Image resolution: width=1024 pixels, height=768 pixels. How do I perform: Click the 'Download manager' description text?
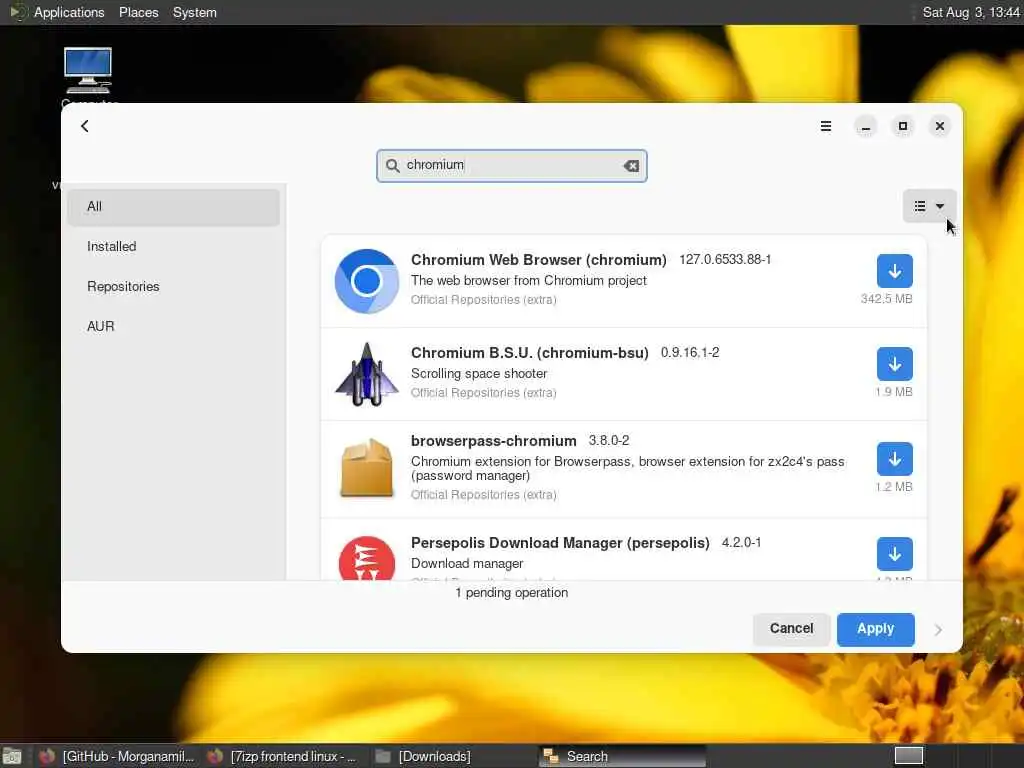[x=467, y=564]
